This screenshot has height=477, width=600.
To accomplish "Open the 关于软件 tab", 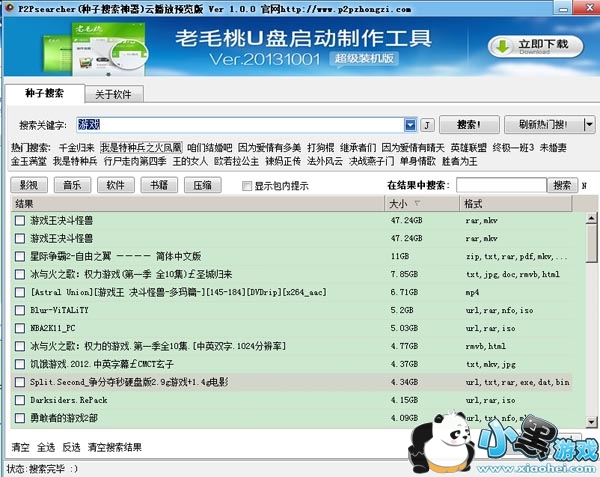I will point(114,94).
